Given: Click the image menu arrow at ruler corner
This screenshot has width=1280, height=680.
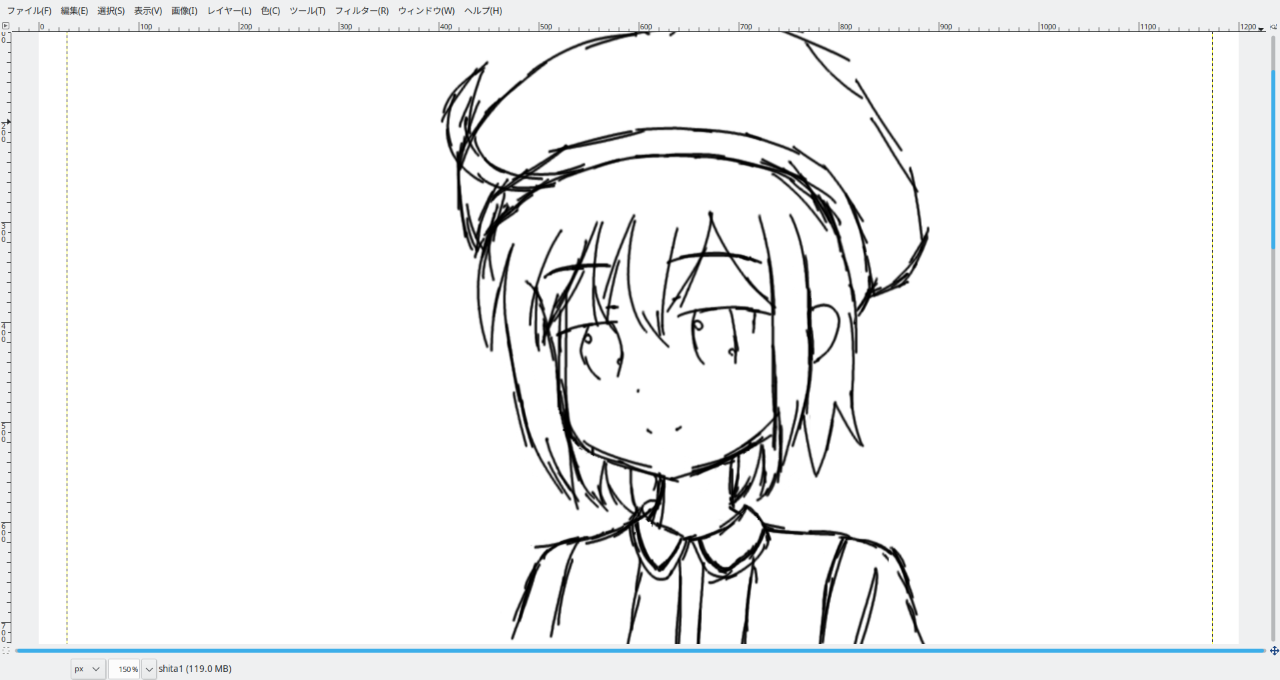Looking at the screenshot, I should click(x=5, y=26).
